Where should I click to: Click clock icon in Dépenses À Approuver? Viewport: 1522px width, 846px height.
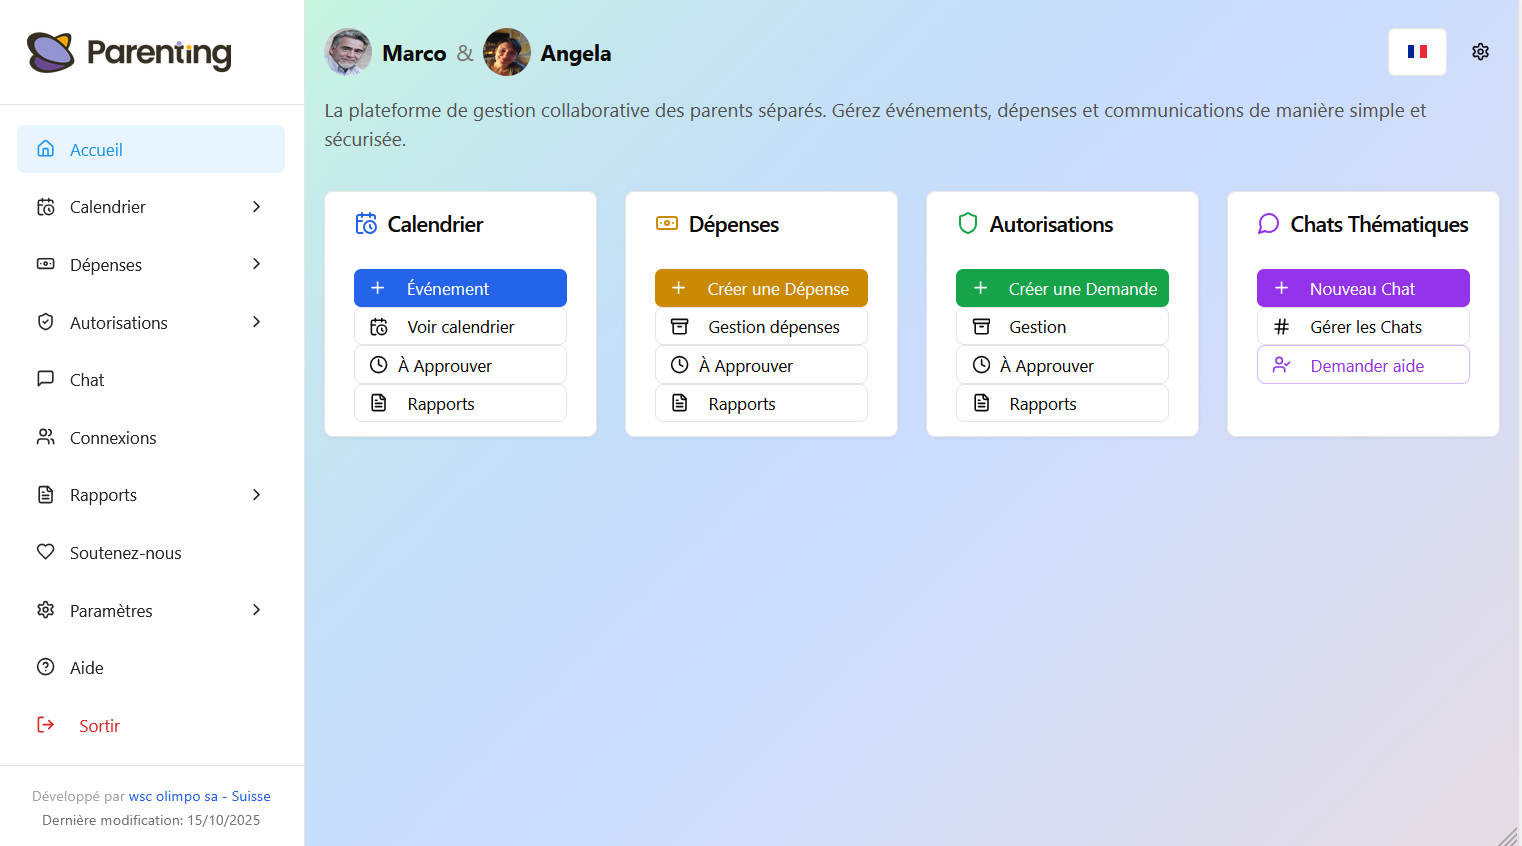pyautogui.click(x=679, y=365)
